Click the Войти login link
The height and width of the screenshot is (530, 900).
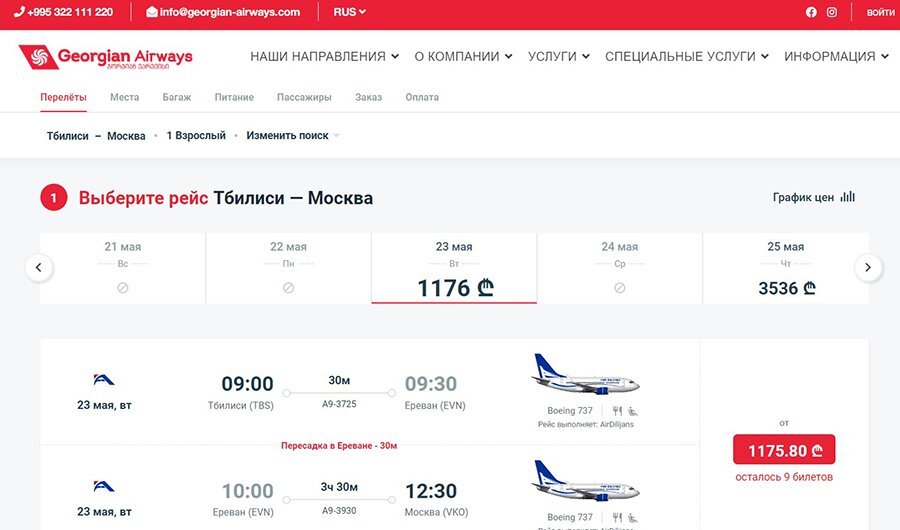[880, 12]
